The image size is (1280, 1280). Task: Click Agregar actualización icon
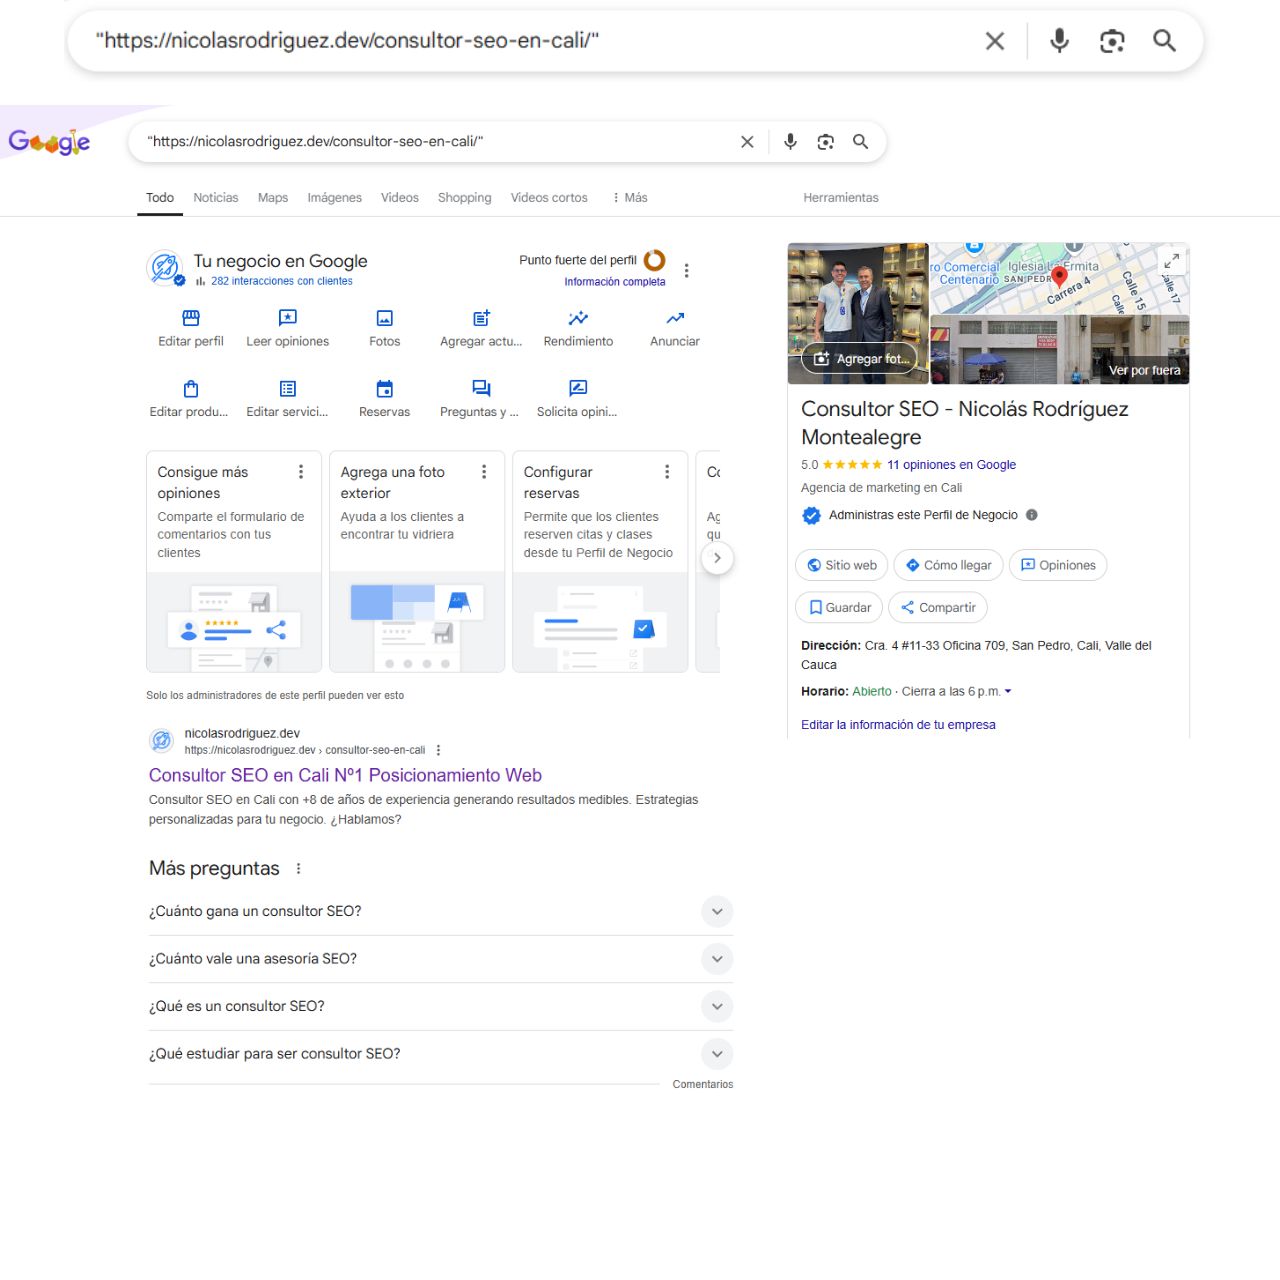pyautogui.click(x=481, y=318)
